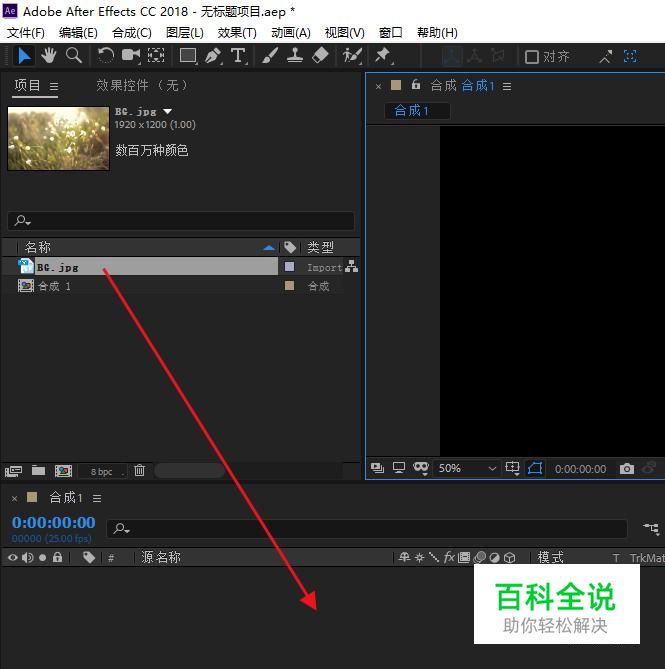
Task: Click the viewer timecode 0:00:00:00
Action: (580, 469)
